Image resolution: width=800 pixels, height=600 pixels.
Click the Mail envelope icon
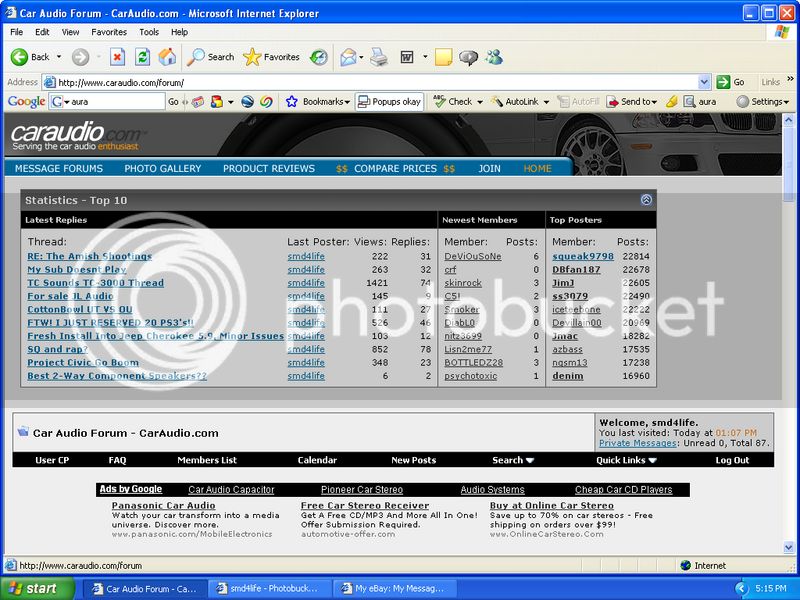pos(348,57)
